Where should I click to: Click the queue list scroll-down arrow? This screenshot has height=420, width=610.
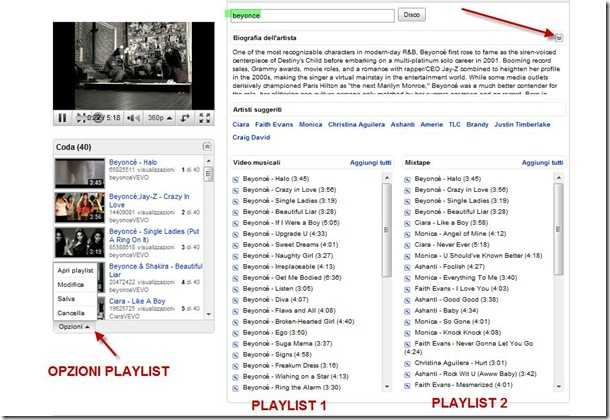[x=209, y=314]
